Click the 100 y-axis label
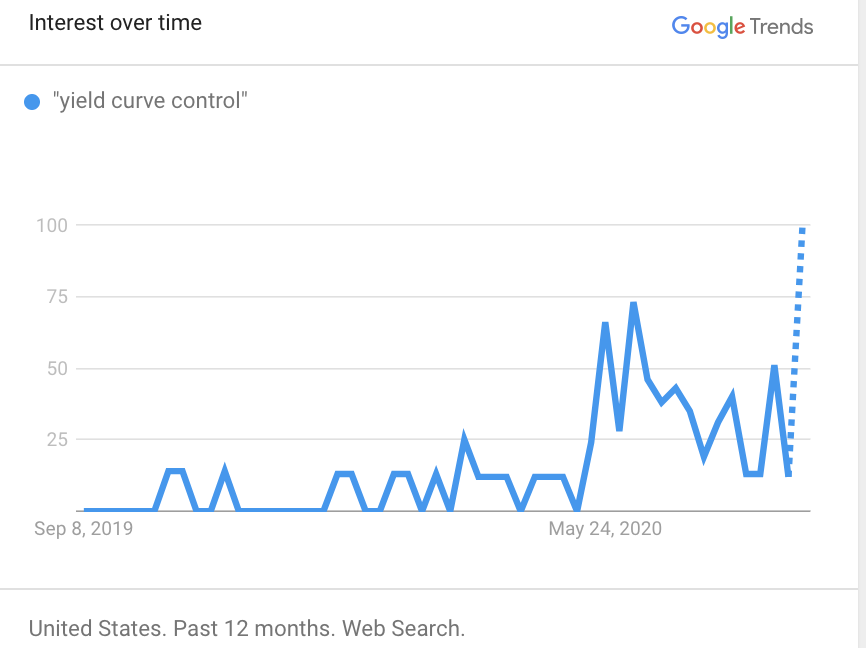The image size is (866, 648). click(52, 225)
